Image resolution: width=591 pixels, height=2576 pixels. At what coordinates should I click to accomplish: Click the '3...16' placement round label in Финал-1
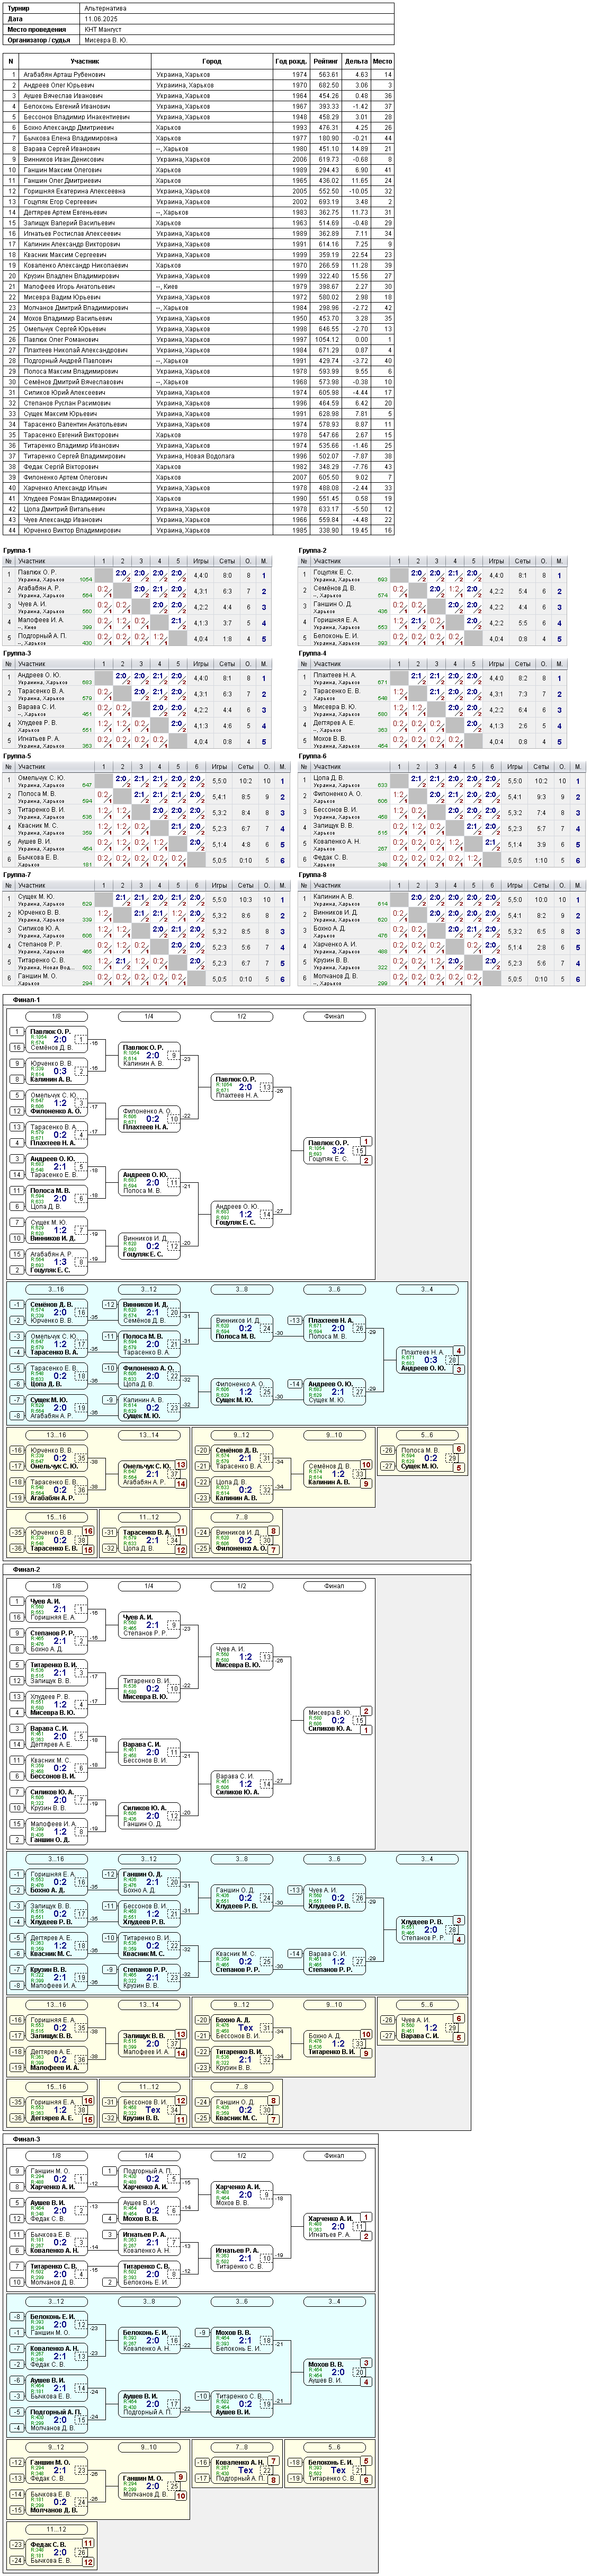(56, 1289)
